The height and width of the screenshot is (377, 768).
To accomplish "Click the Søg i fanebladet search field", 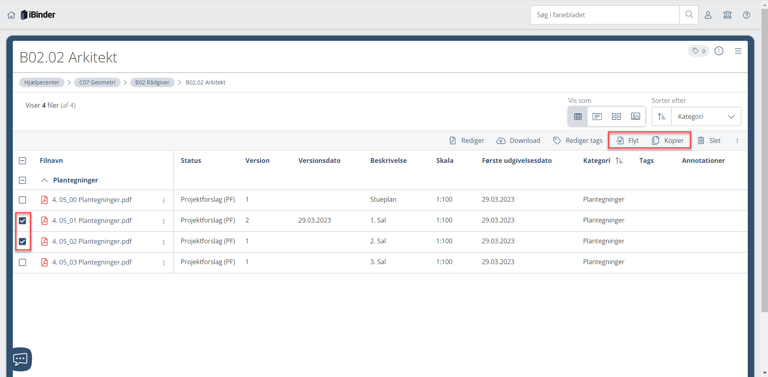I will point(605,15).
